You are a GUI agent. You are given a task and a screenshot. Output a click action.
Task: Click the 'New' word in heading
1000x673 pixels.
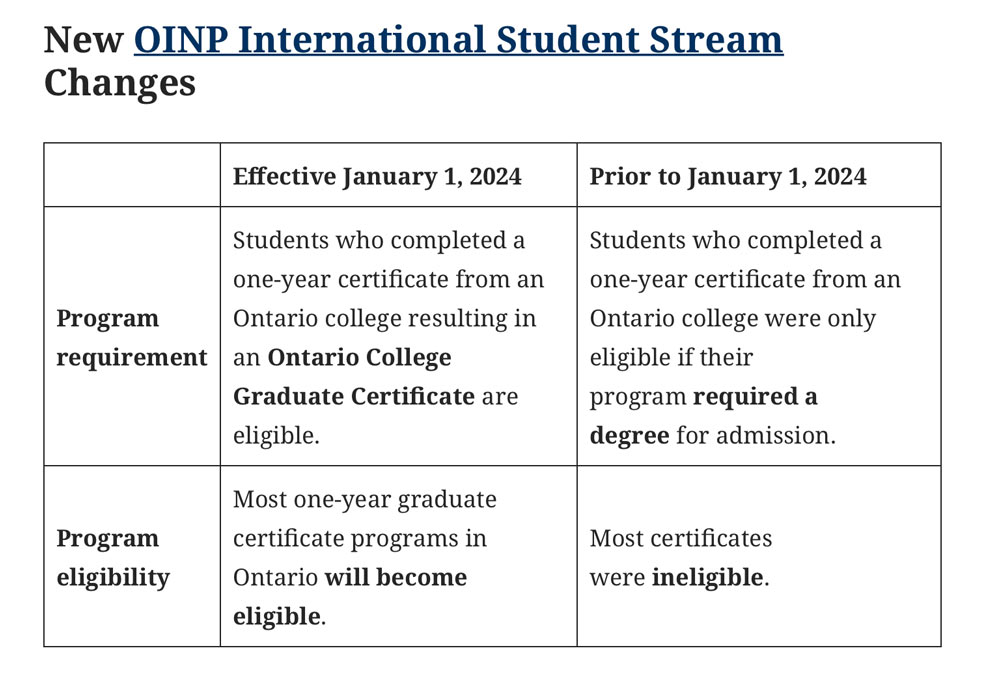click(83, 40)
